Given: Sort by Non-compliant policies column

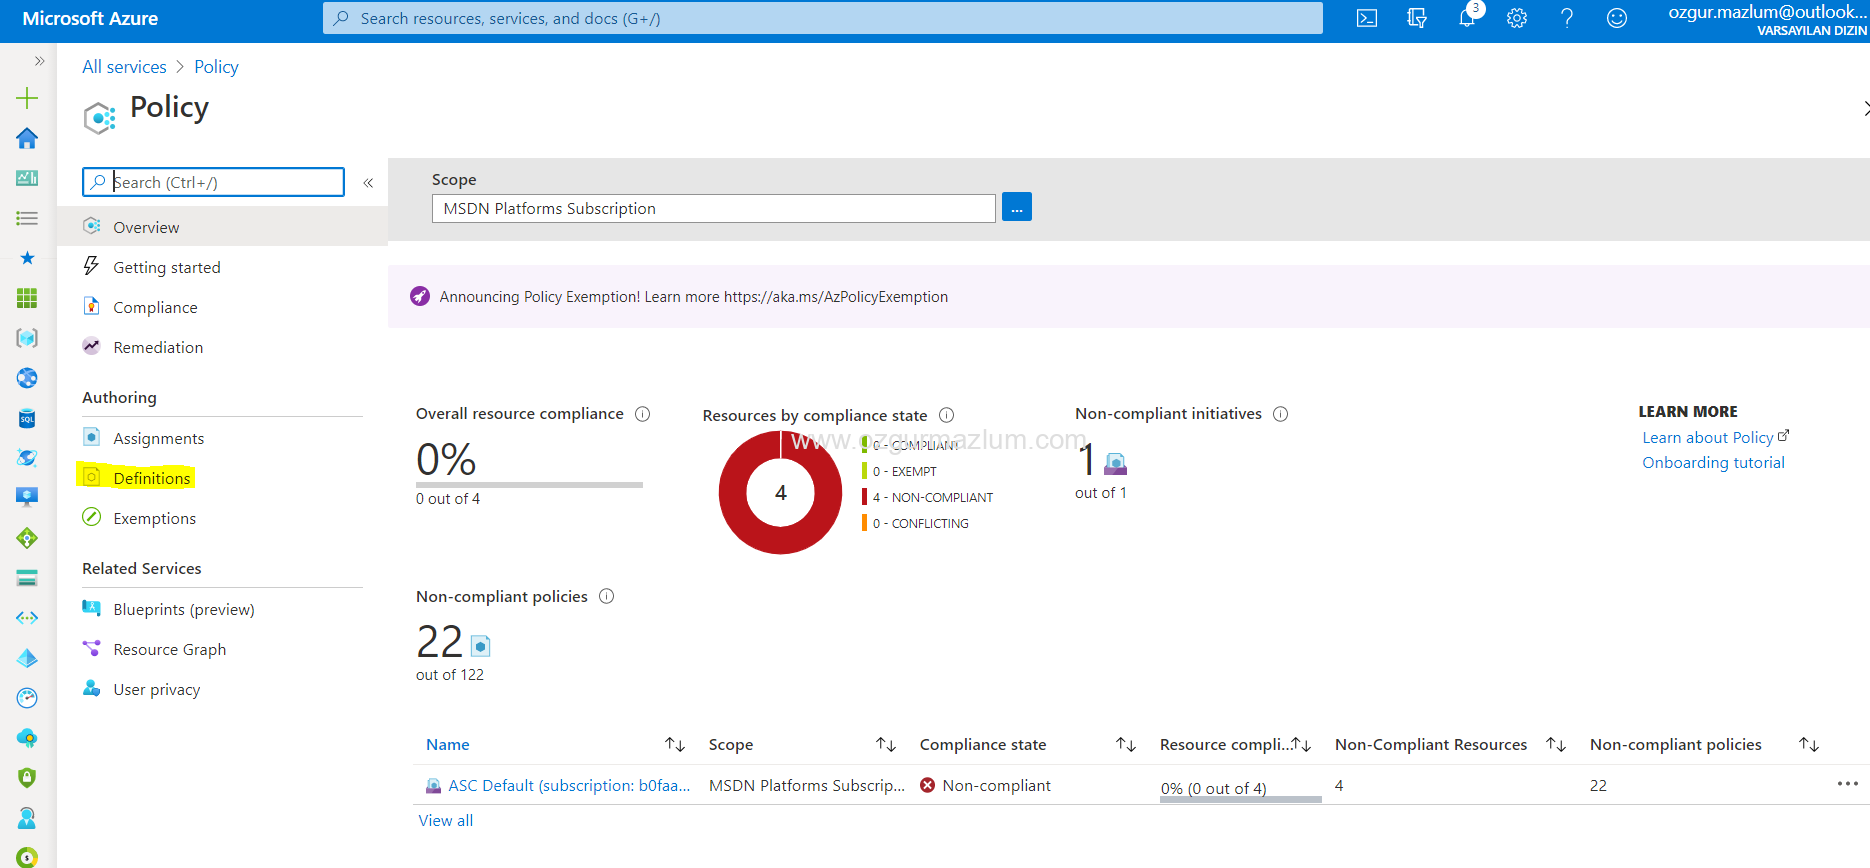Looking at the screenshot, I should pos(1809,744).
